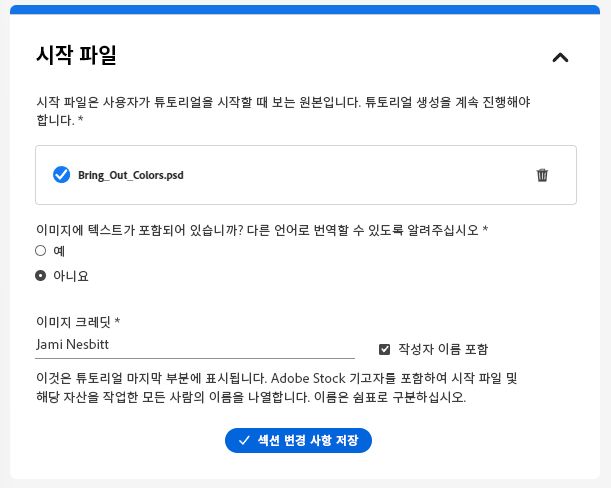Click the blue checkmark icon beside Bring_Out_Colors.psd
Image resolution: width=611 pixels, height=488 pixels.
click(x=61, y=175)
